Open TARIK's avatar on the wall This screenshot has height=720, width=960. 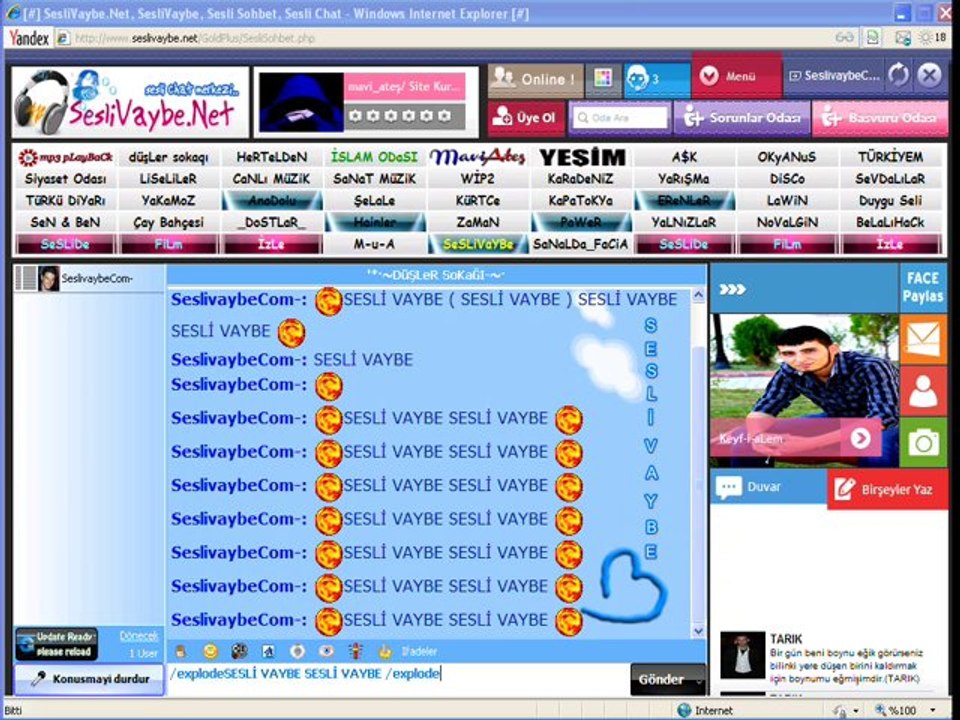(x=742, y=654)
